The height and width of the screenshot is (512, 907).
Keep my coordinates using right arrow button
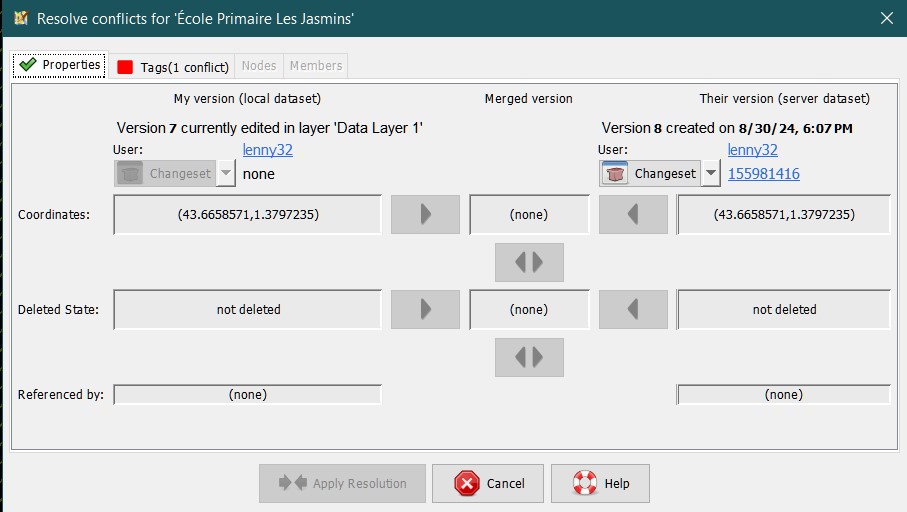tap(425, 214)
